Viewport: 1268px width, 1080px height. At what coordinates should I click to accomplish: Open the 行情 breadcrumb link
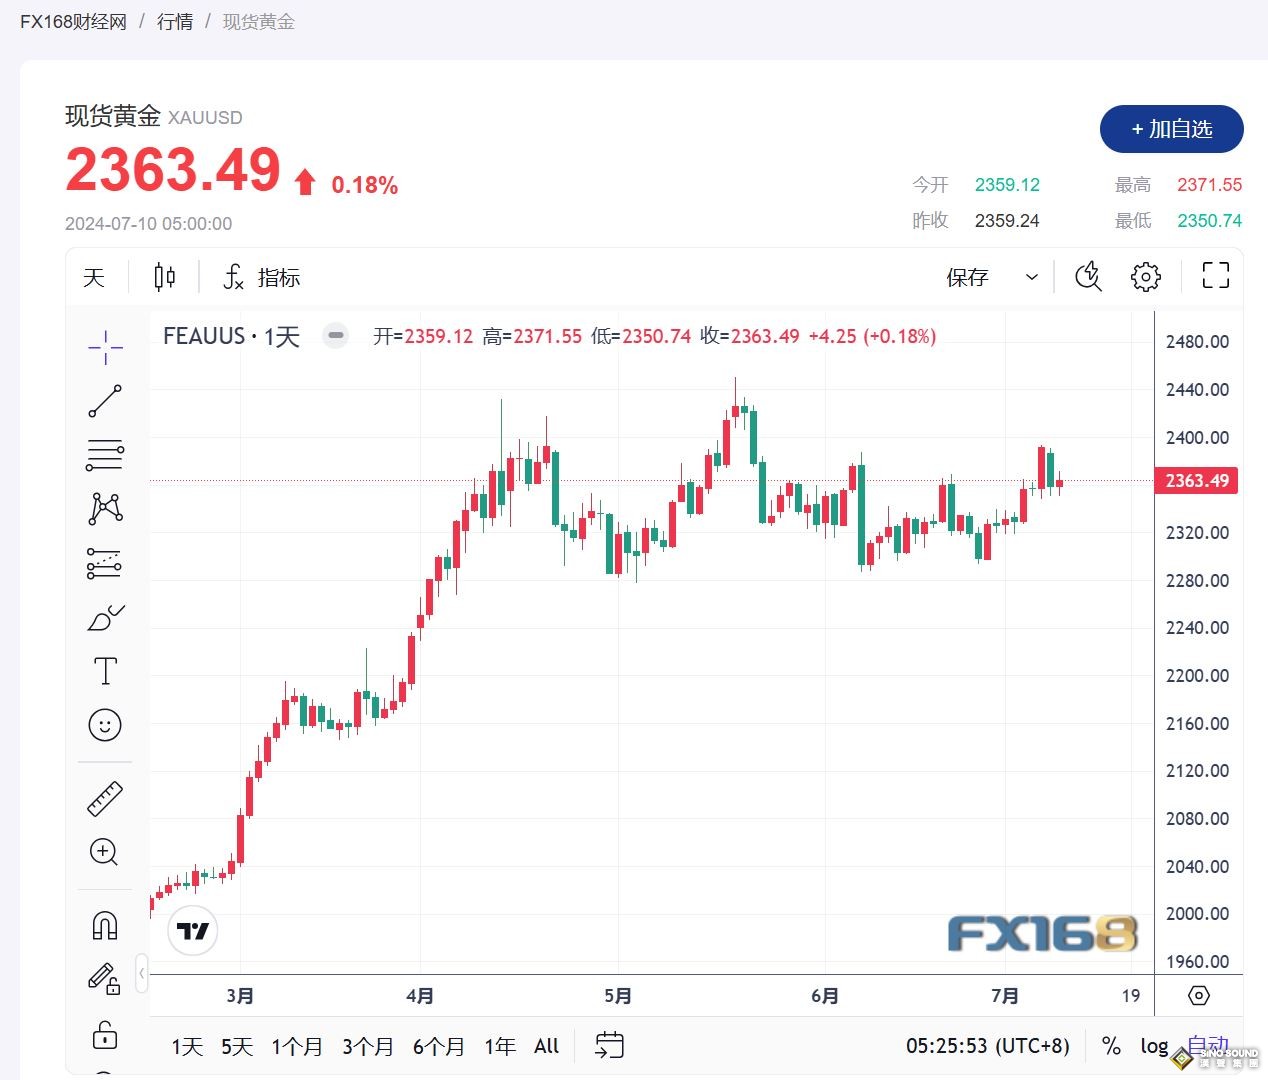[x=175, y=22]
